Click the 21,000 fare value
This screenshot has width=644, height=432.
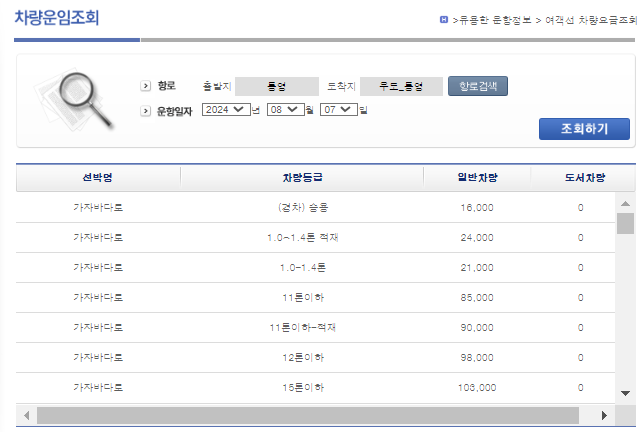coord(477,267)
